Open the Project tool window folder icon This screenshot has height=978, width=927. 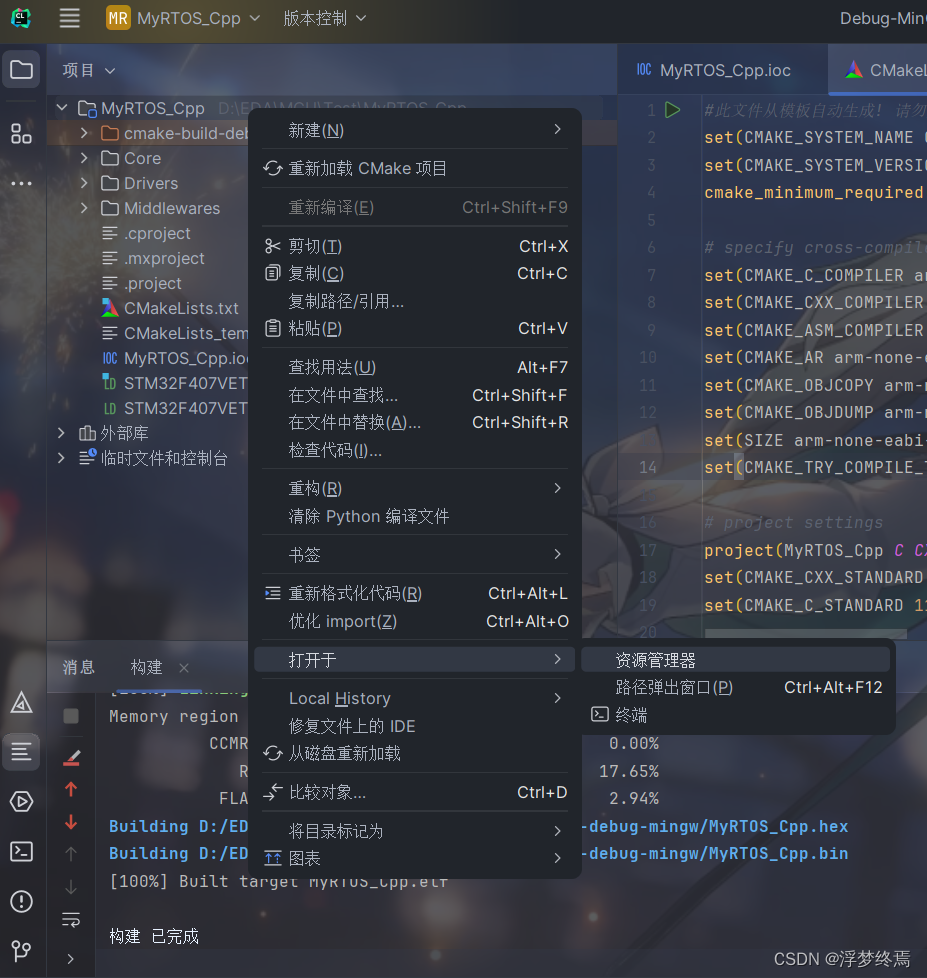pos(22,69)
